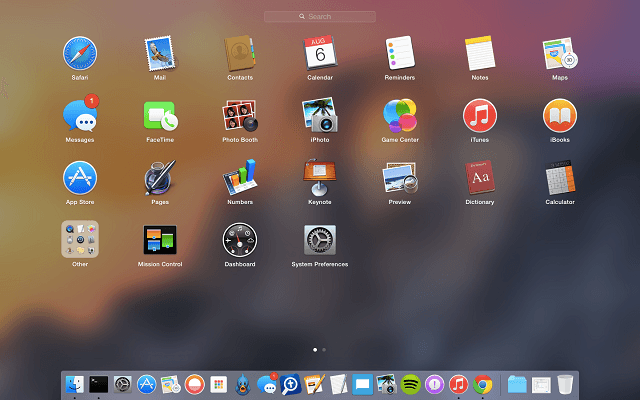Click the Pages icon in the Dock
640x400 pixels.
pyautogui.click(x=314, y=384)
